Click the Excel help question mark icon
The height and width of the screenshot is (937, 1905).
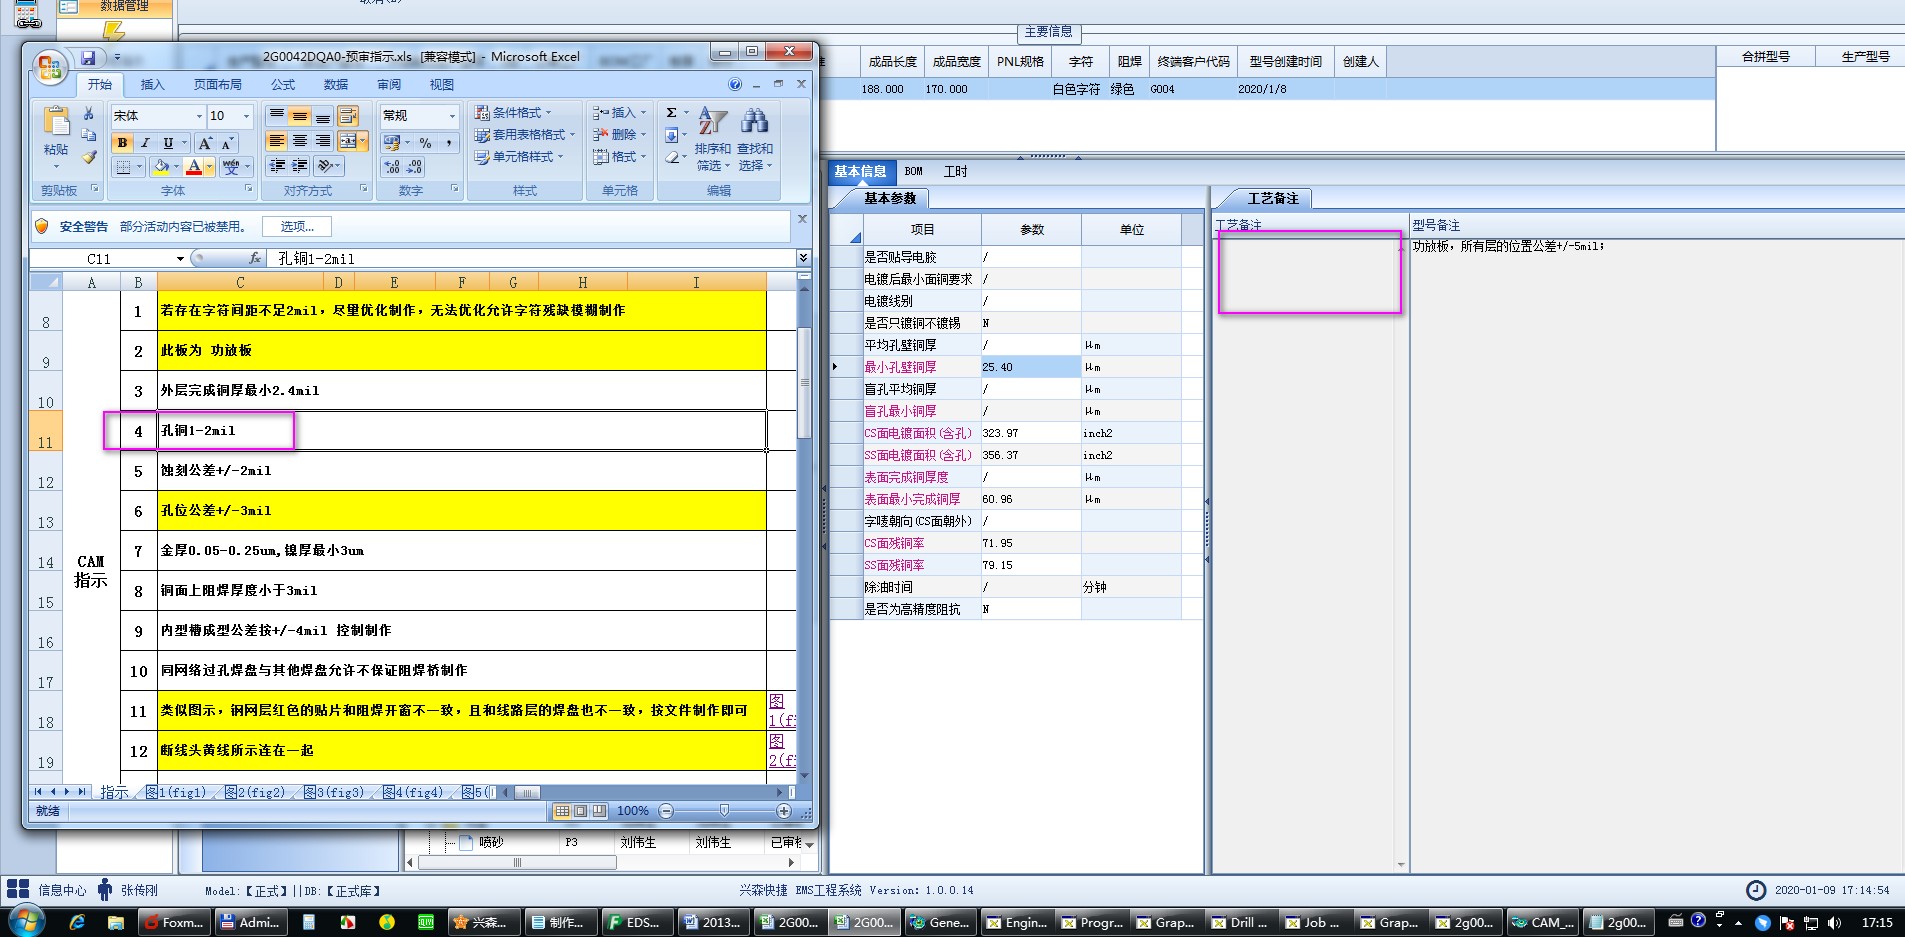coord(735,85)
